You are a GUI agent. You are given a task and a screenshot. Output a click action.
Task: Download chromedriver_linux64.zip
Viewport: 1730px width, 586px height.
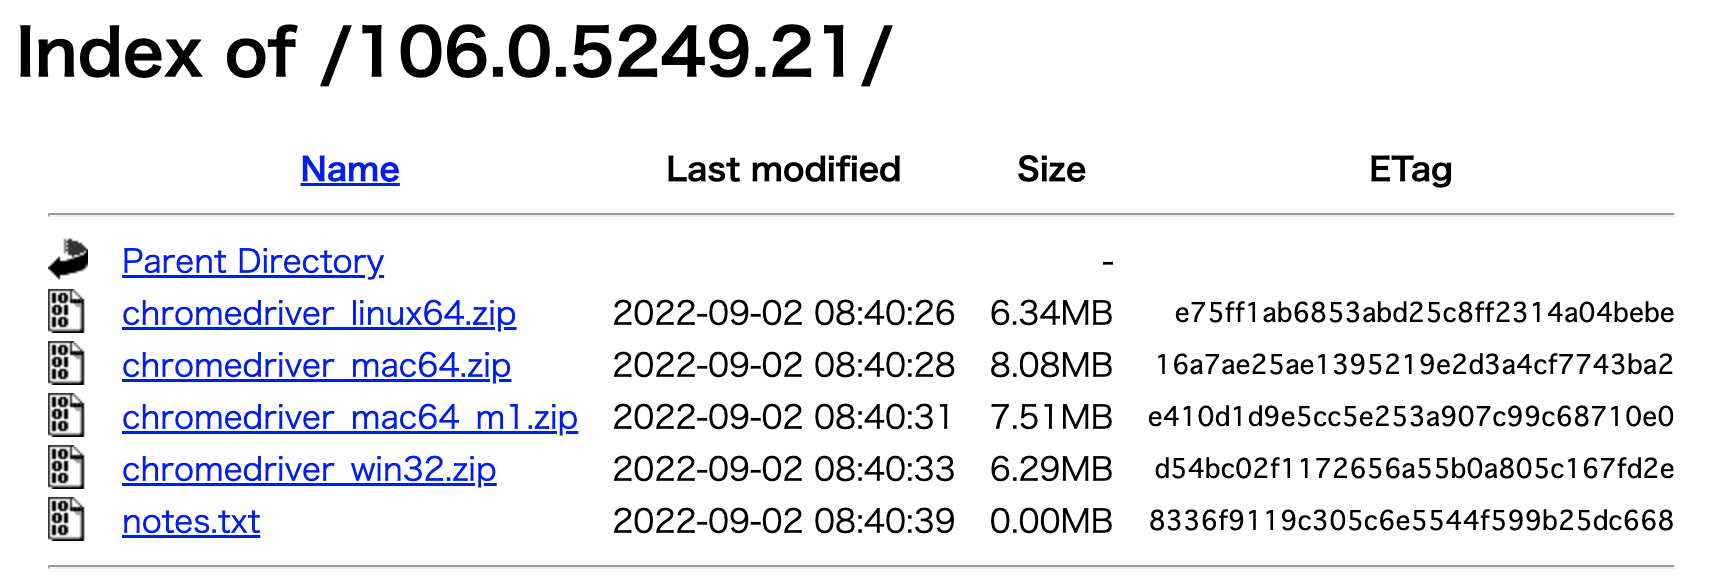[x=318, y=313]
